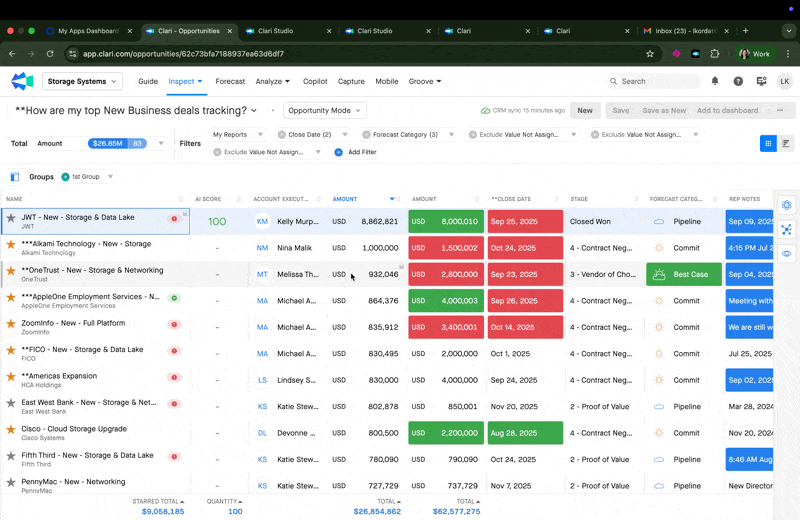
Task: Click the KM avatar for Kelly Murp...
Action: 262,221
